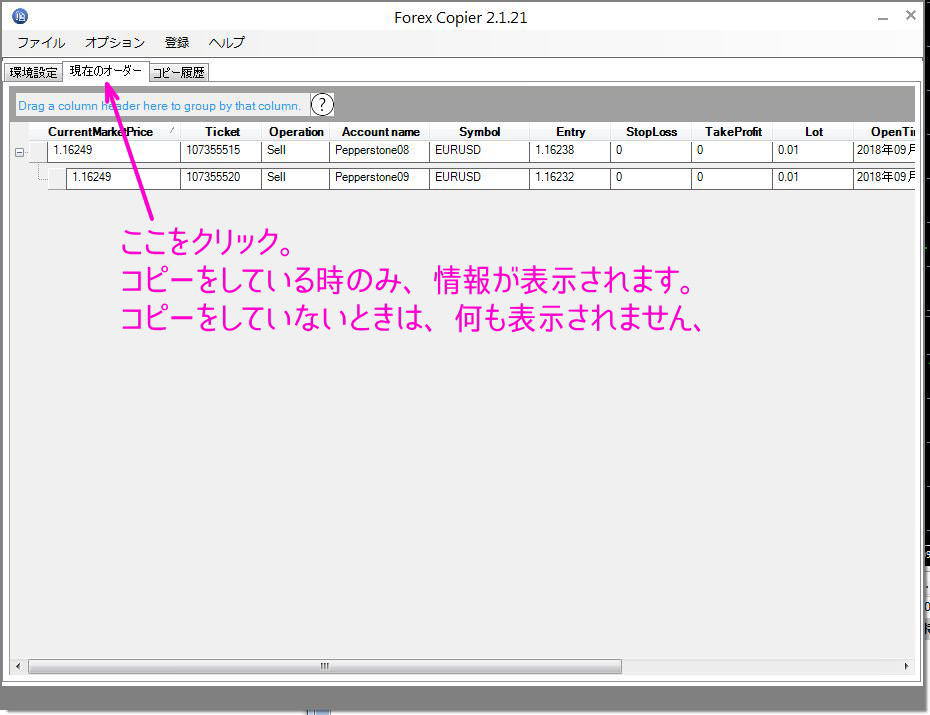Screen dimensions: 930x715
Task: Click ticket 107355515 cell
Action: 221,151
